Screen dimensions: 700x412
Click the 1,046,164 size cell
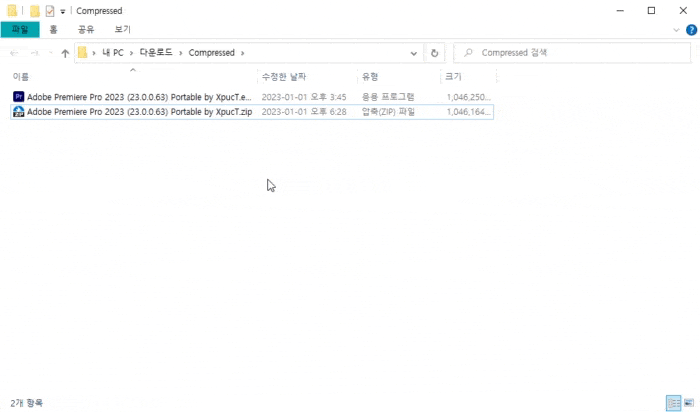click(468, 112)
